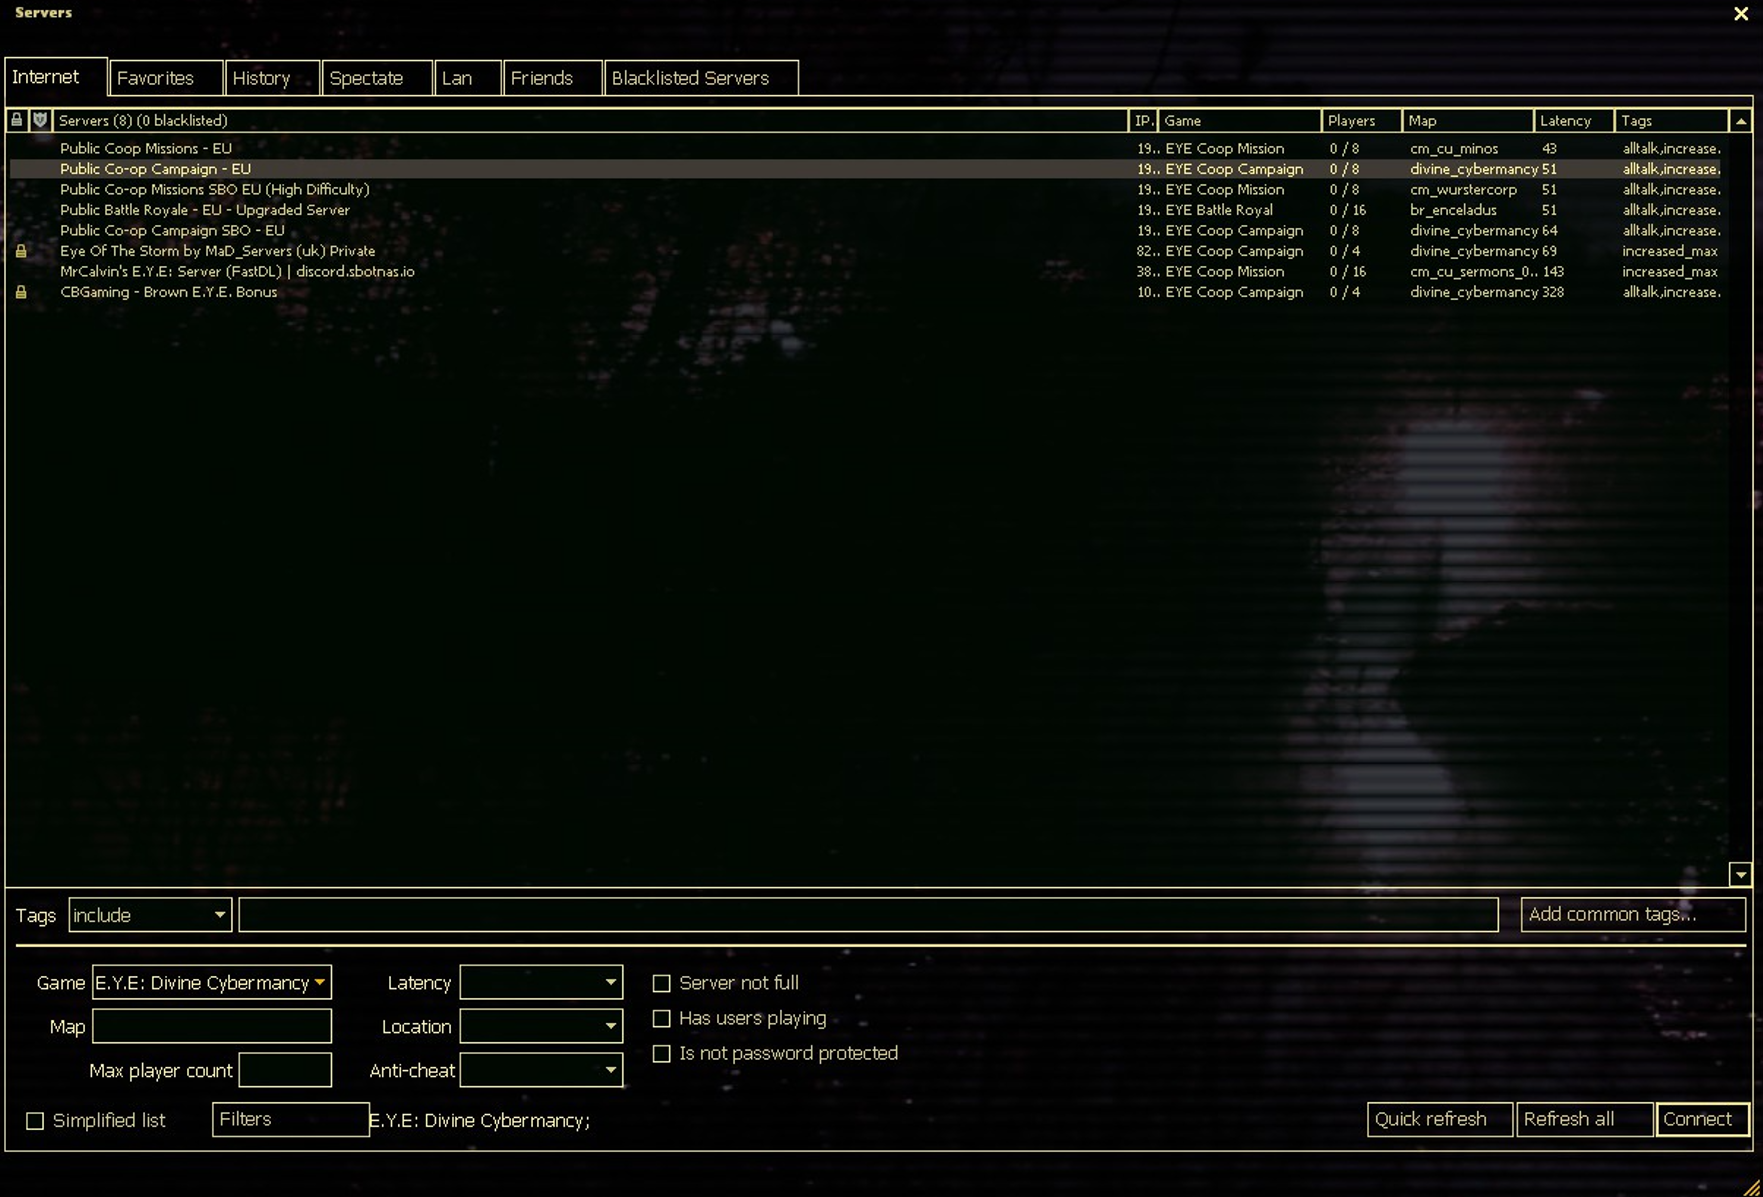Select CBGaming - Brown E.Y.E. Bonus row
The width and height of the screenshot is (1763, 1197).
(866, 292)
